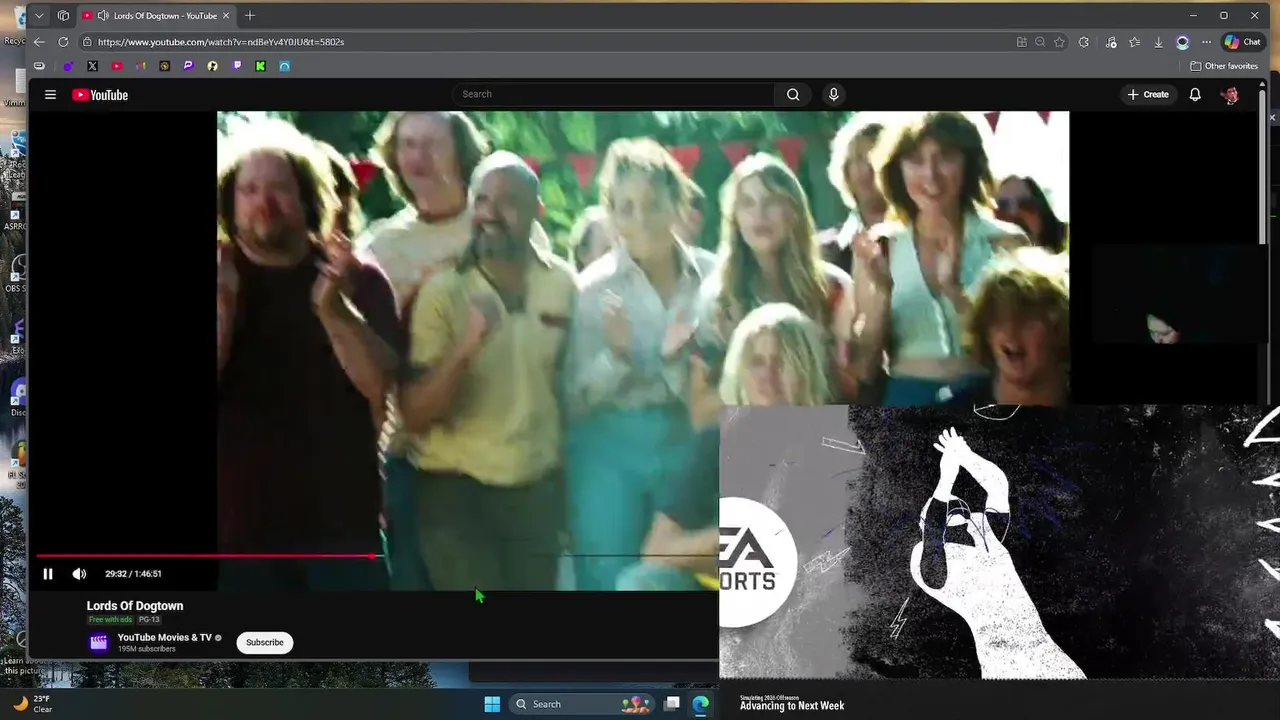
Task: Open the YouTube hamburger guide menu
Action: [50, 95]
